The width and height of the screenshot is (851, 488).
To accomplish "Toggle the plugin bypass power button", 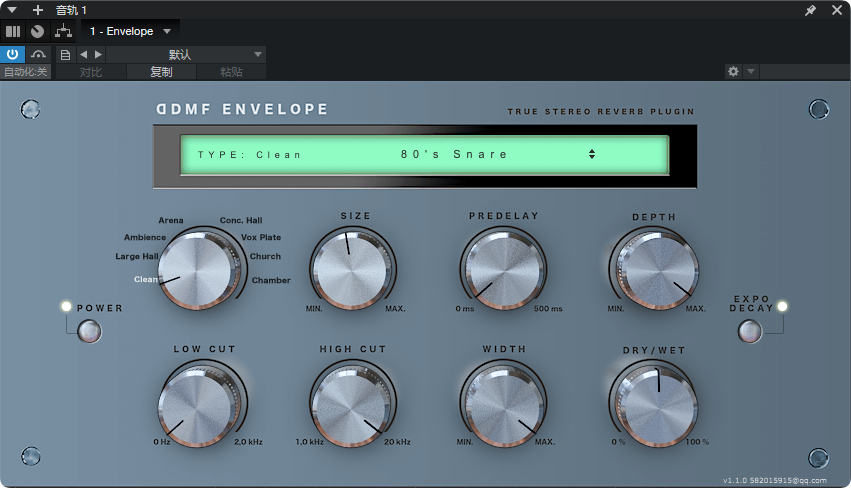I will (12, 54).
